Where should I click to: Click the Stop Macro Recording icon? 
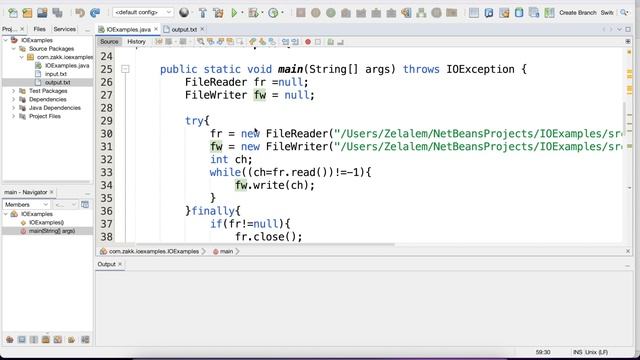(318, 42)
